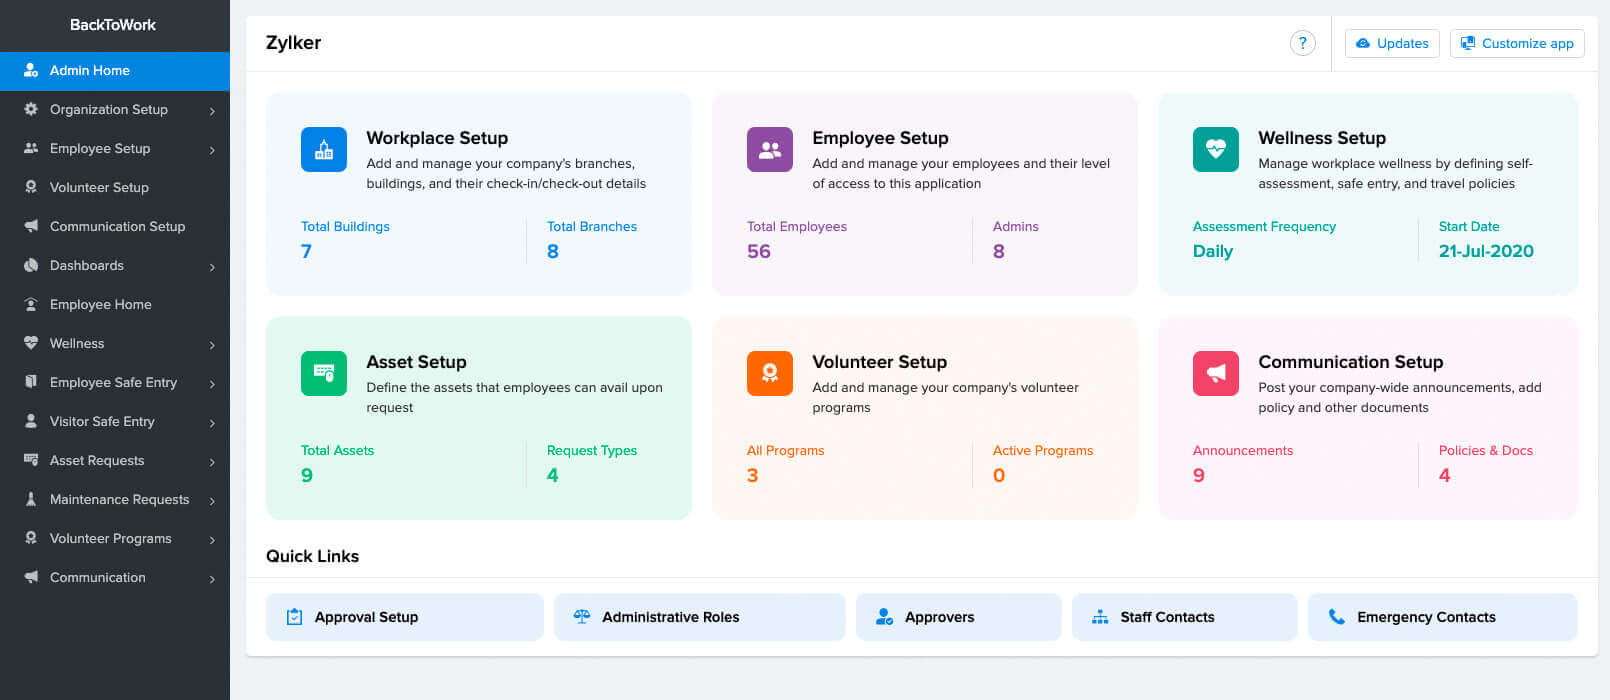Click the red Communication Setup megaphone icon

pyautogui.click(x=1215, y=374)
